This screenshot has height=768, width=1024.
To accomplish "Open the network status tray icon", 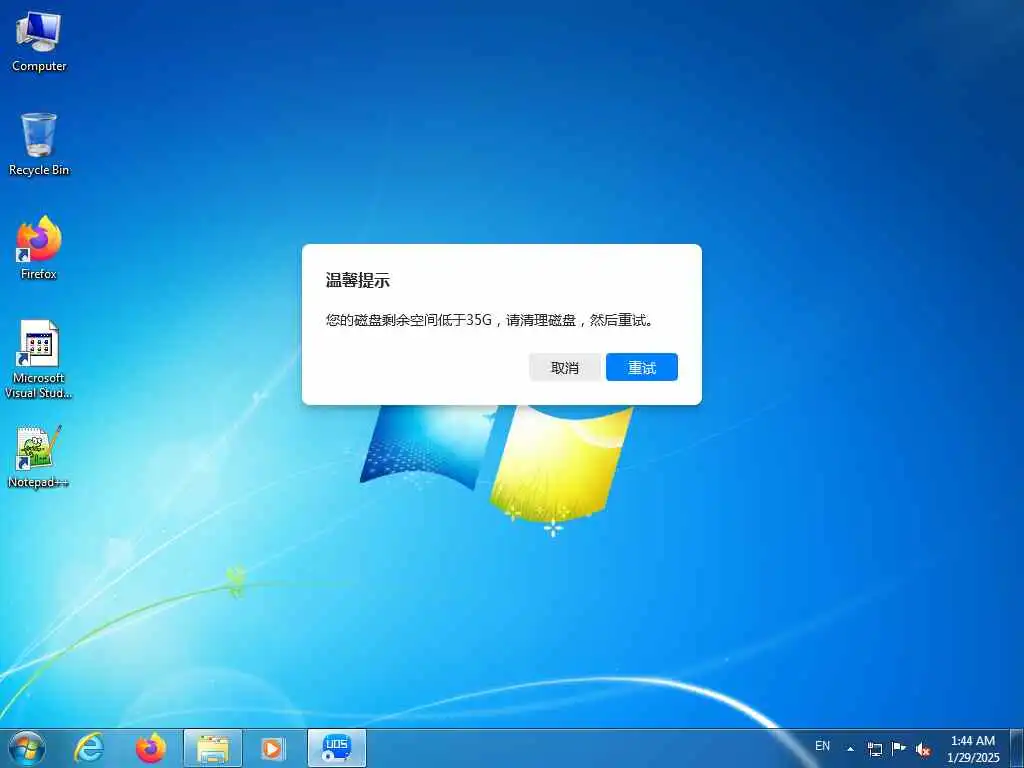I will tap(874, 749).
